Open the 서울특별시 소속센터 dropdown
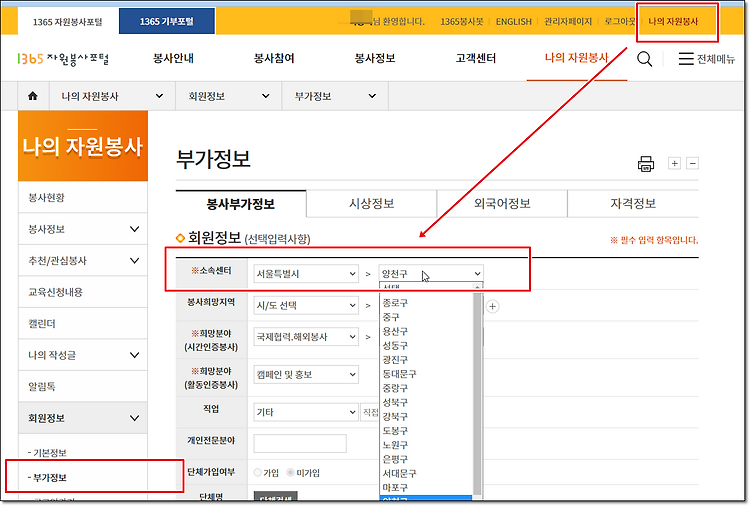 click(x=306, y=274)
